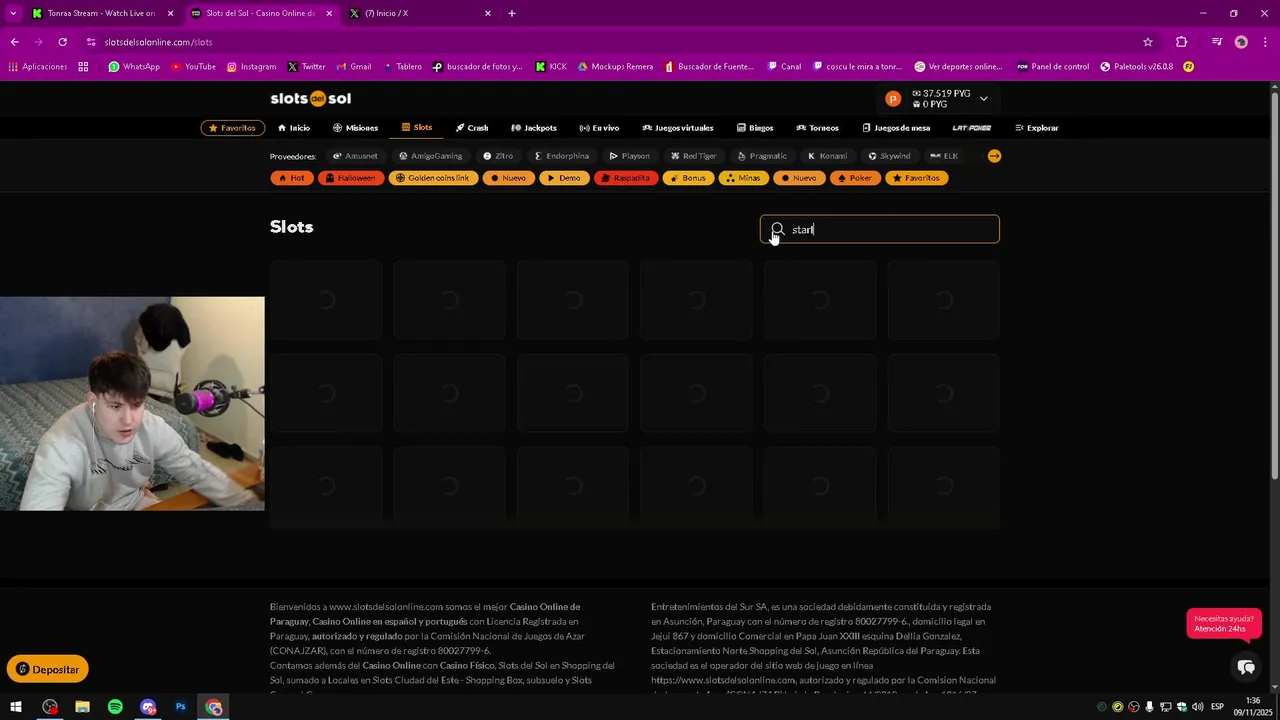Select the Zitro provider chip
1280x720 pixels.
pyautogui.click(x=497, y=156)
